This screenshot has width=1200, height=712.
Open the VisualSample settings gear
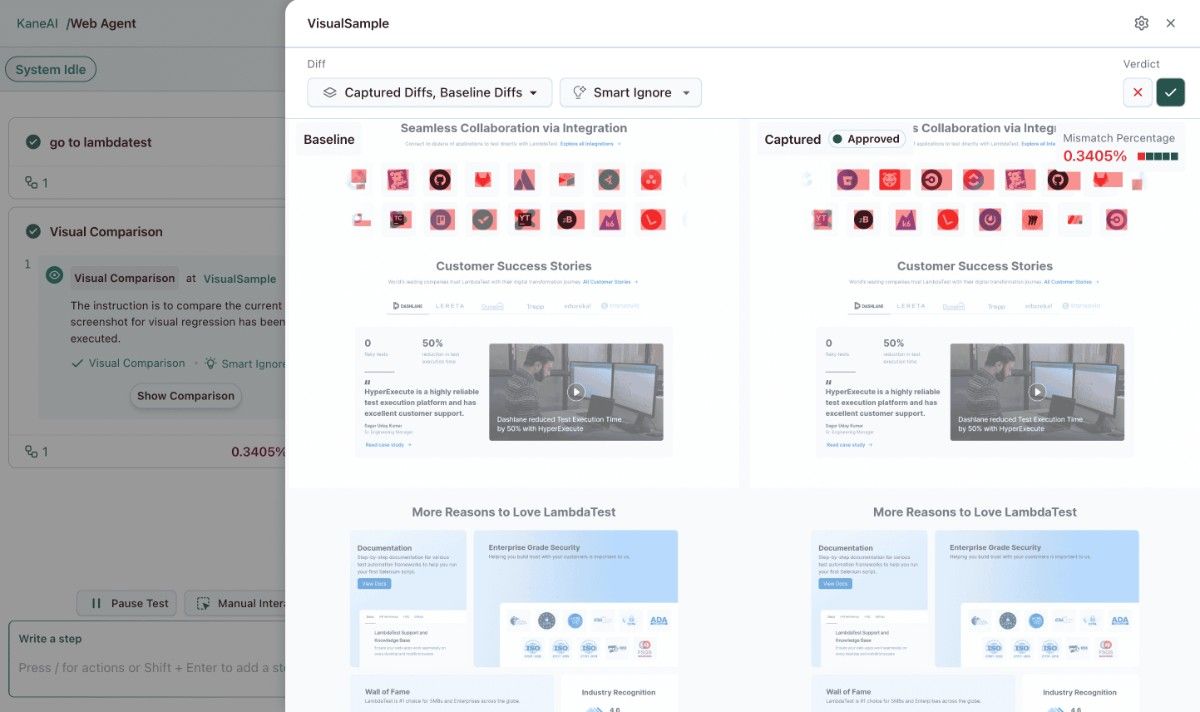click(x=1141, y=23)
